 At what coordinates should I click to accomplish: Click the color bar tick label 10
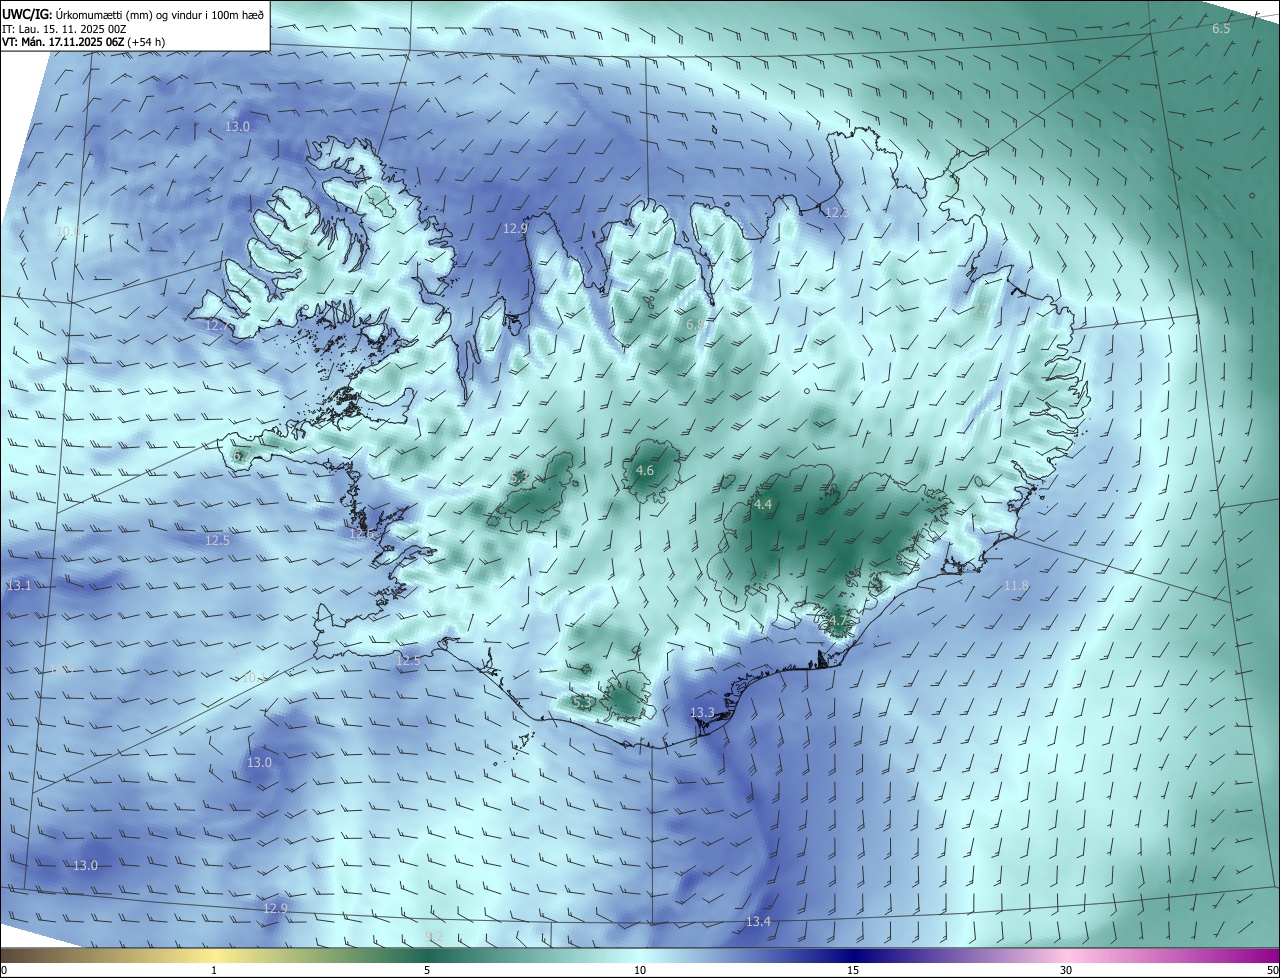(640, 970)
